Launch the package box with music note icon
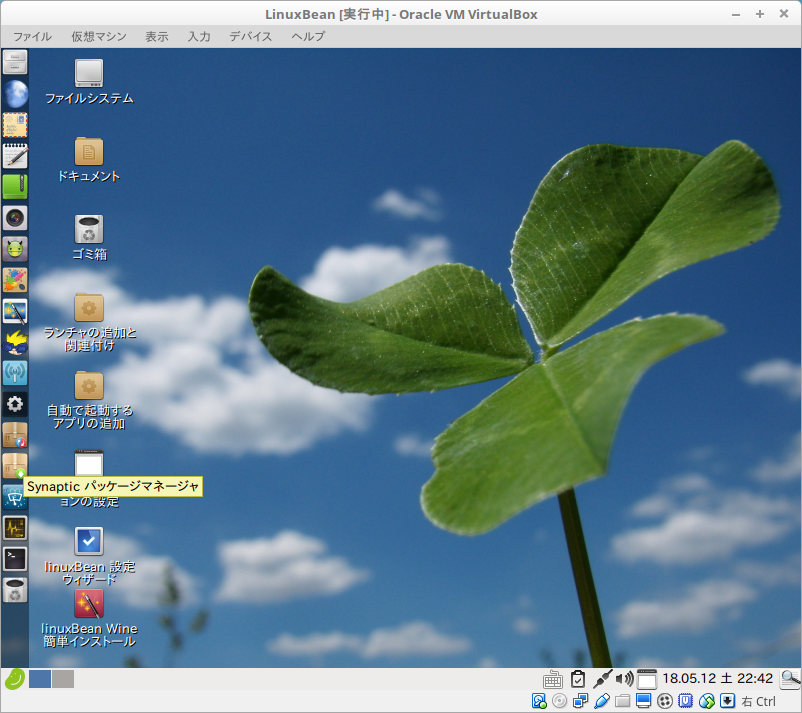The width and height of the screenshot is (802, 713). (x=15, y=435)
